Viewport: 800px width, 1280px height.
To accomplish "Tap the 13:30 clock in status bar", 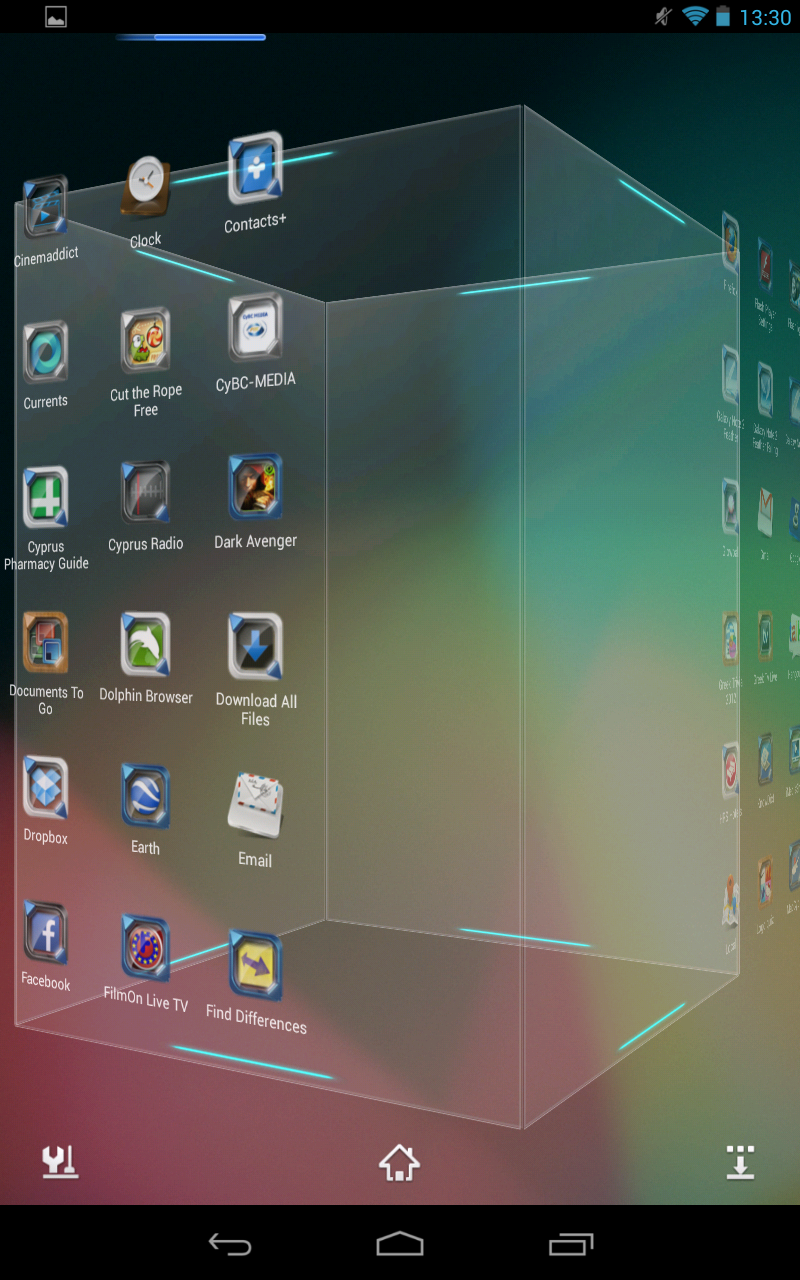I will (765, 17).
